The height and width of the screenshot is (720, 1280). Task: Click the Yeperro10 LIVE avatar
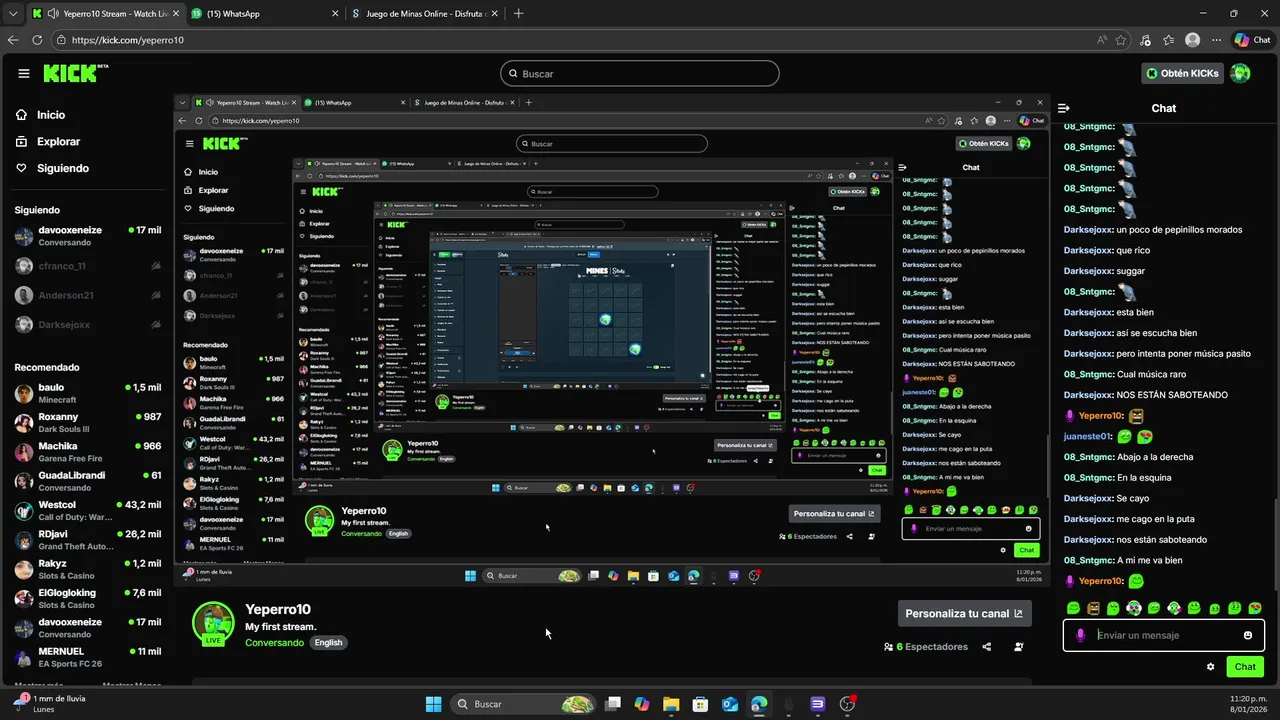(213, 624)
